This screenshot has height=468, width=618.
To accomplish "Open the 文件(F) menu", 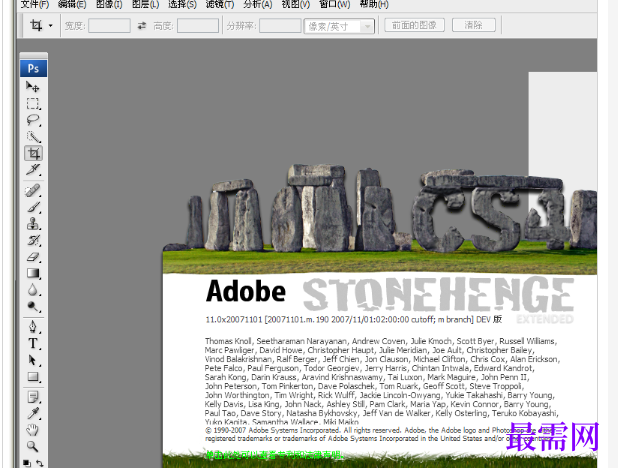I will click(x=35, y=5).
